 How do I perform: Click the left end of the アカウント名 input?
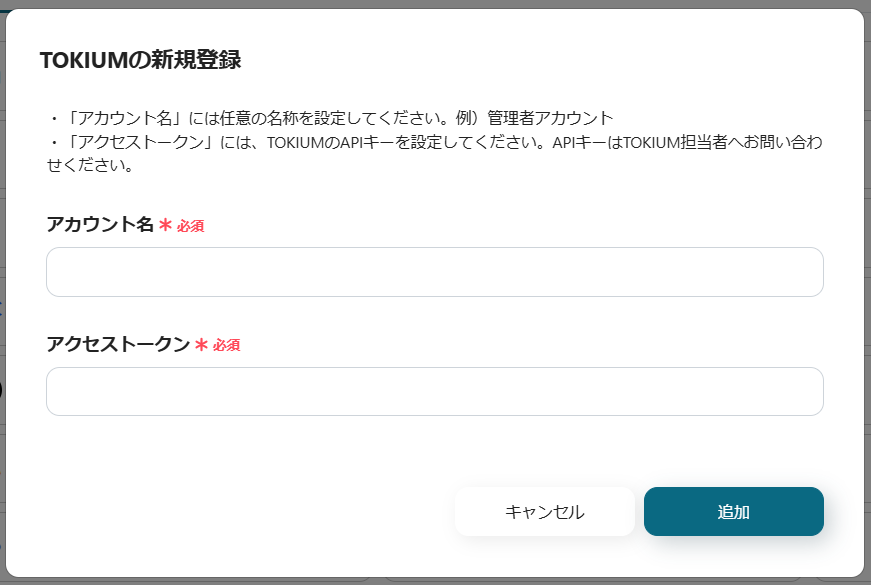click(x=62, y=272)
